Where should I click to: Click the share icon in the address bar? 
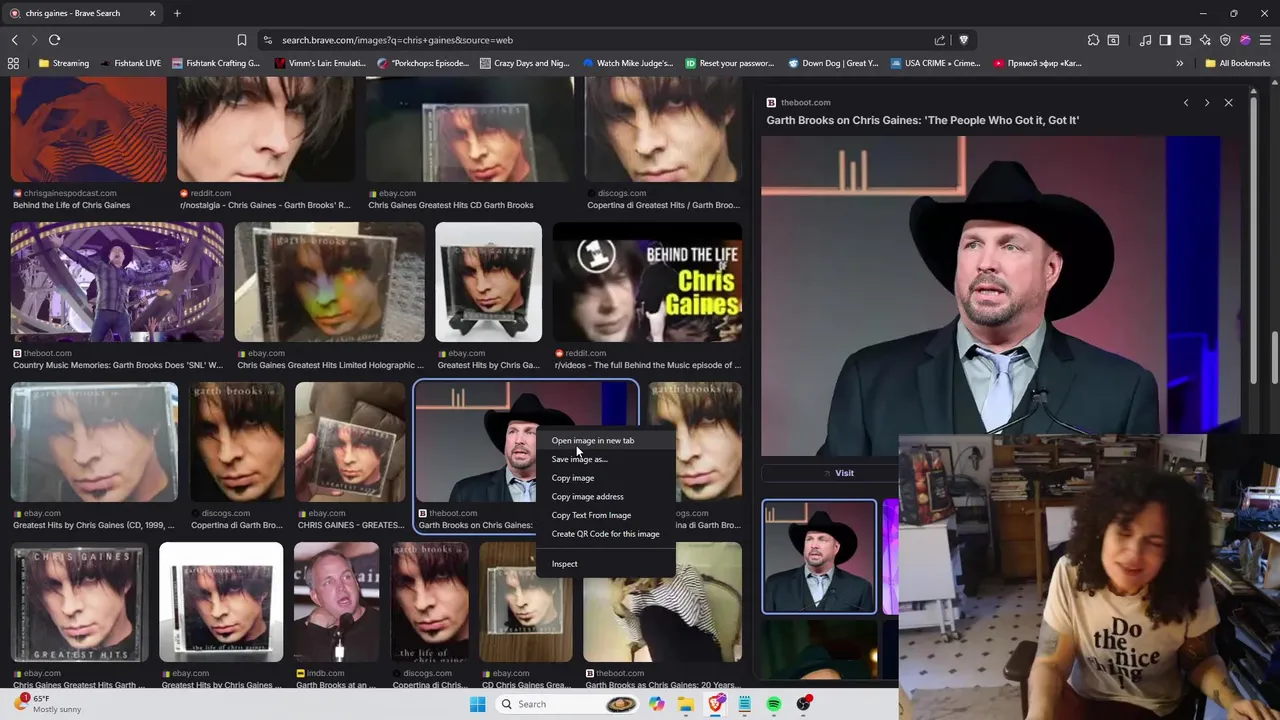pyautogui.click(x=940, y=40)
